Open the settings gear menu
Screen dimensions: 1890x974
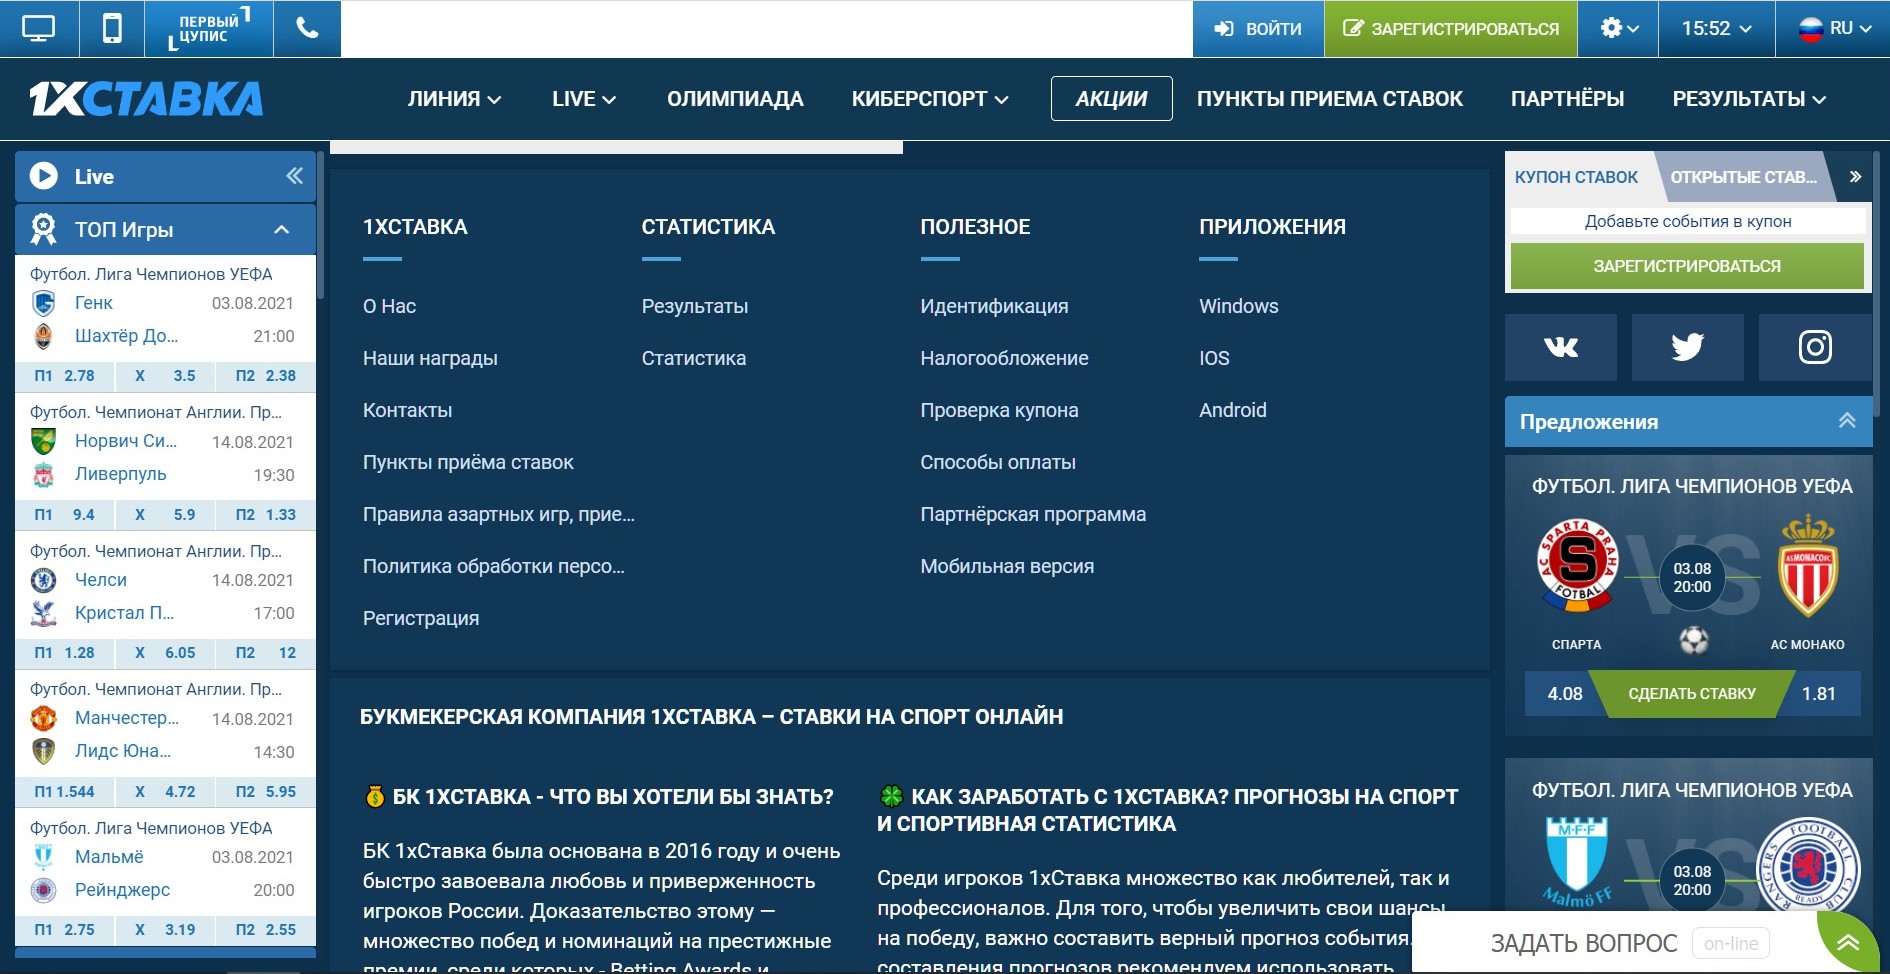tap(1618, 28)
